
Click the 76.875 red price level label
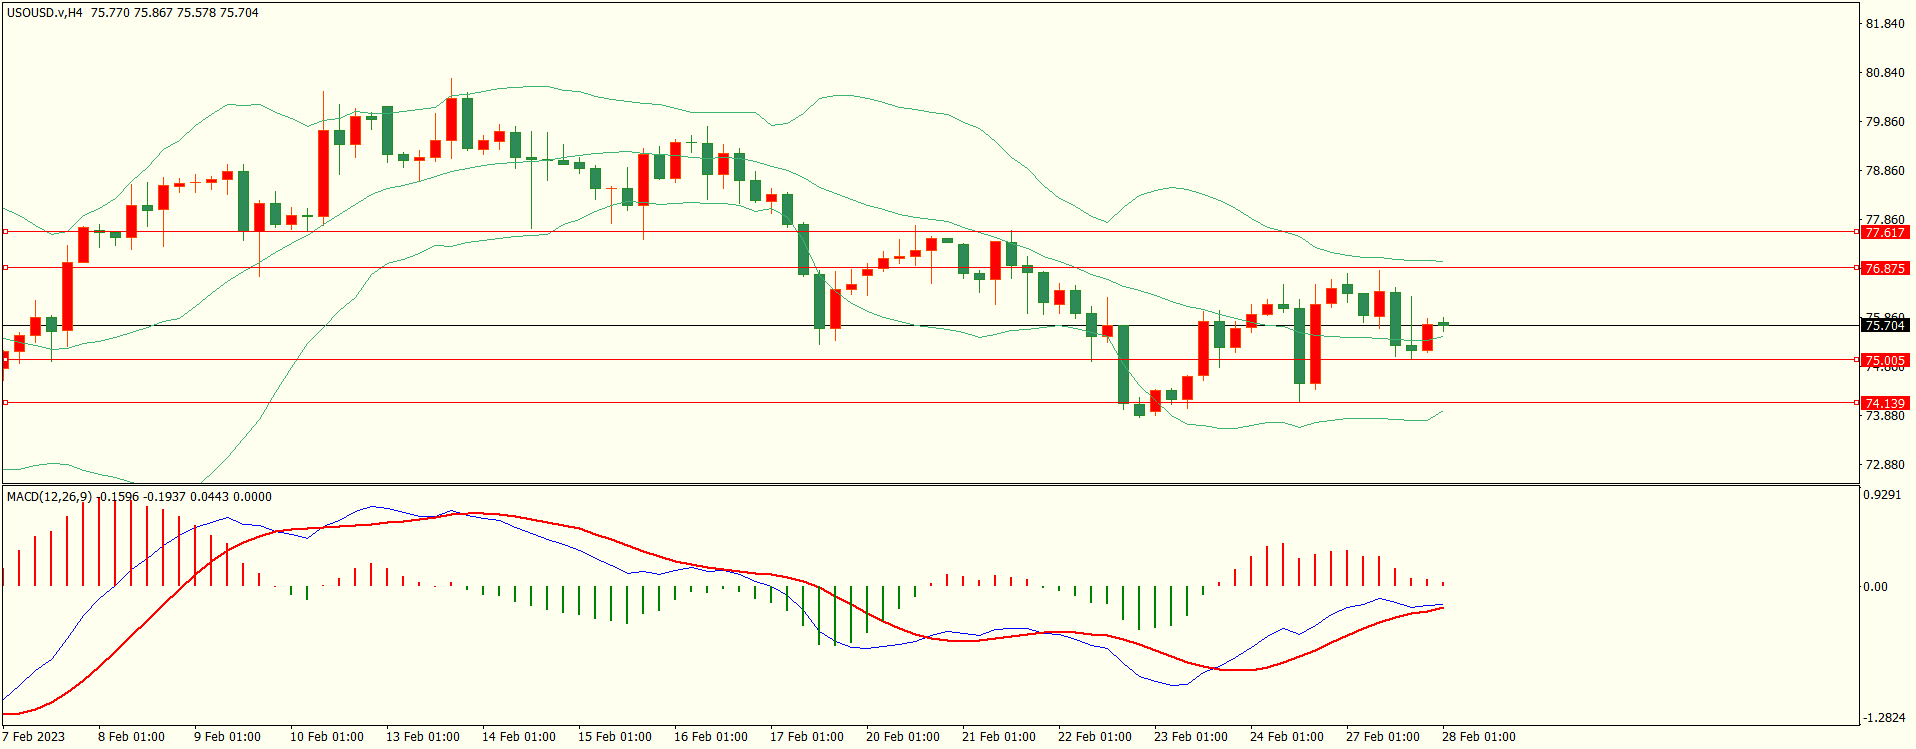[1885, 268]
